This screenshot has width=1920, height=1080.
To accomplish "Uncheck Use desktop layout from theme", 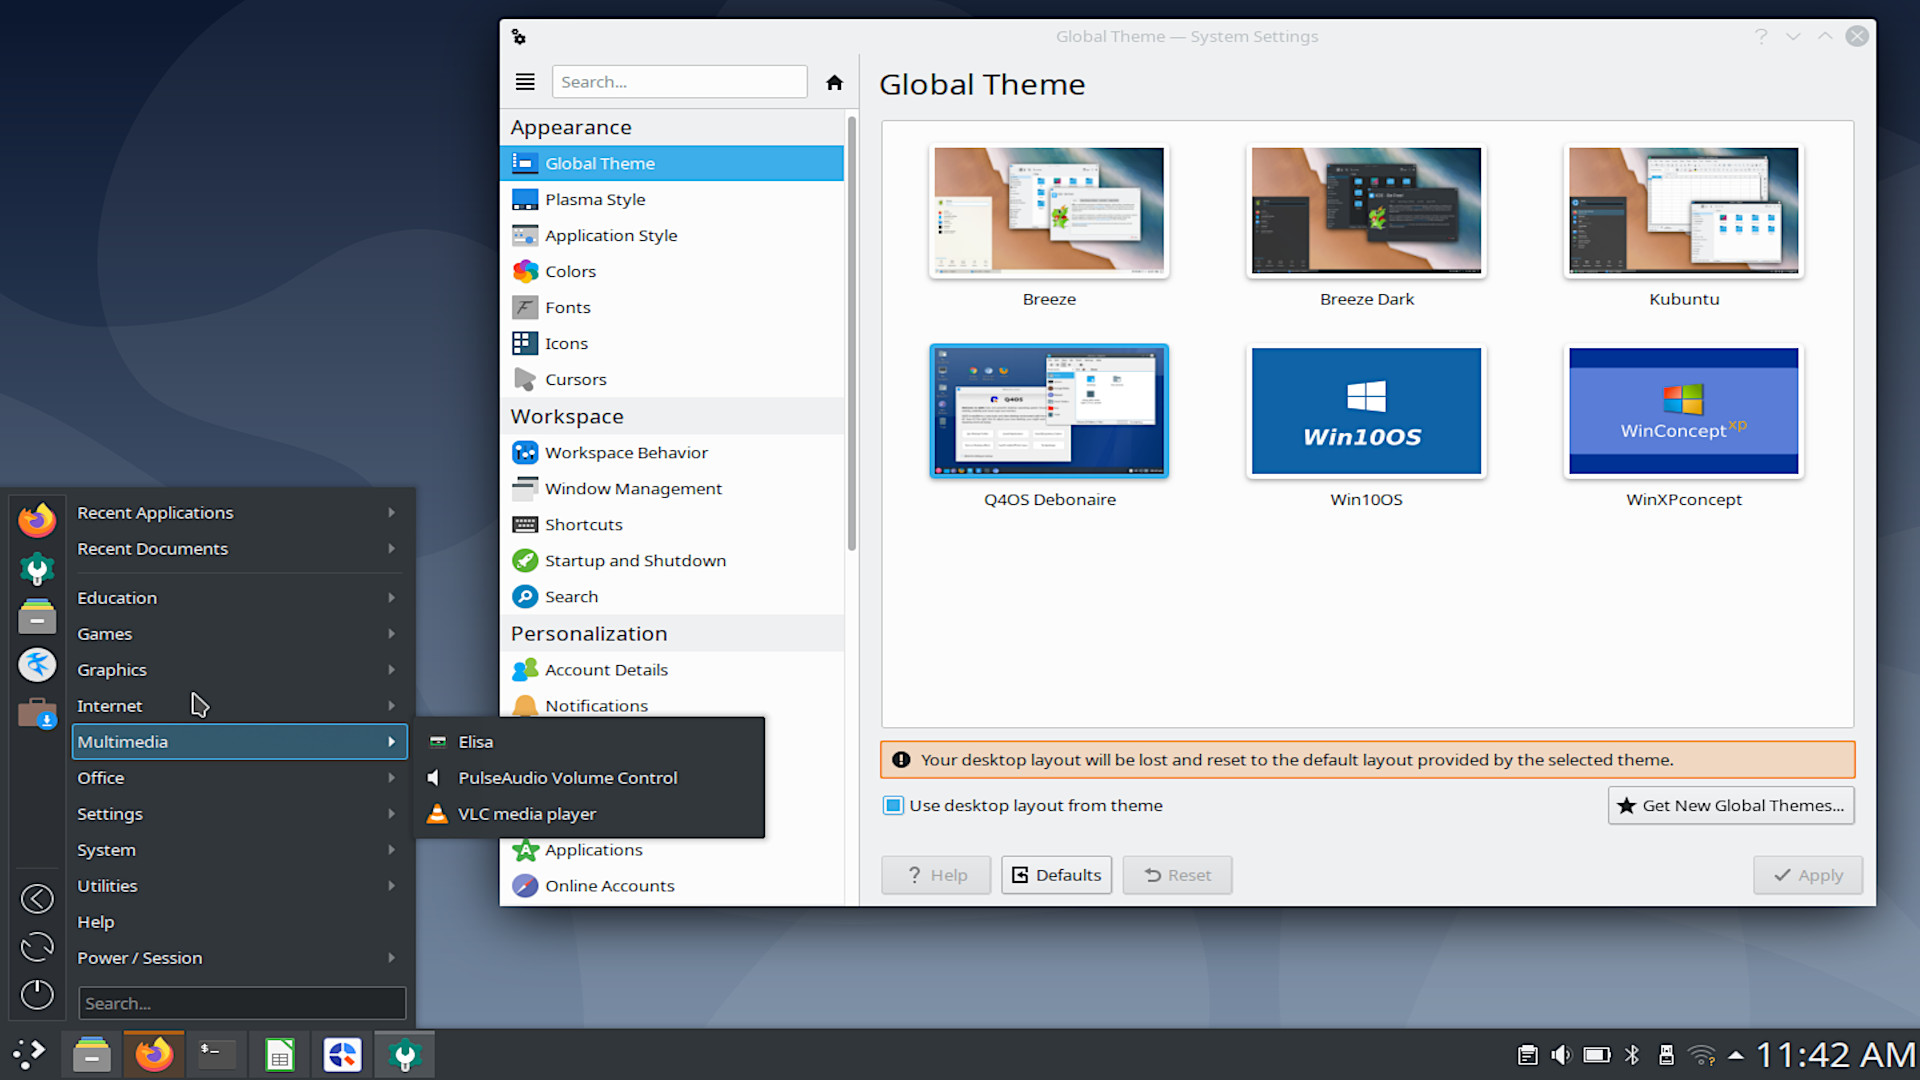I will click(x=893, y=805).
